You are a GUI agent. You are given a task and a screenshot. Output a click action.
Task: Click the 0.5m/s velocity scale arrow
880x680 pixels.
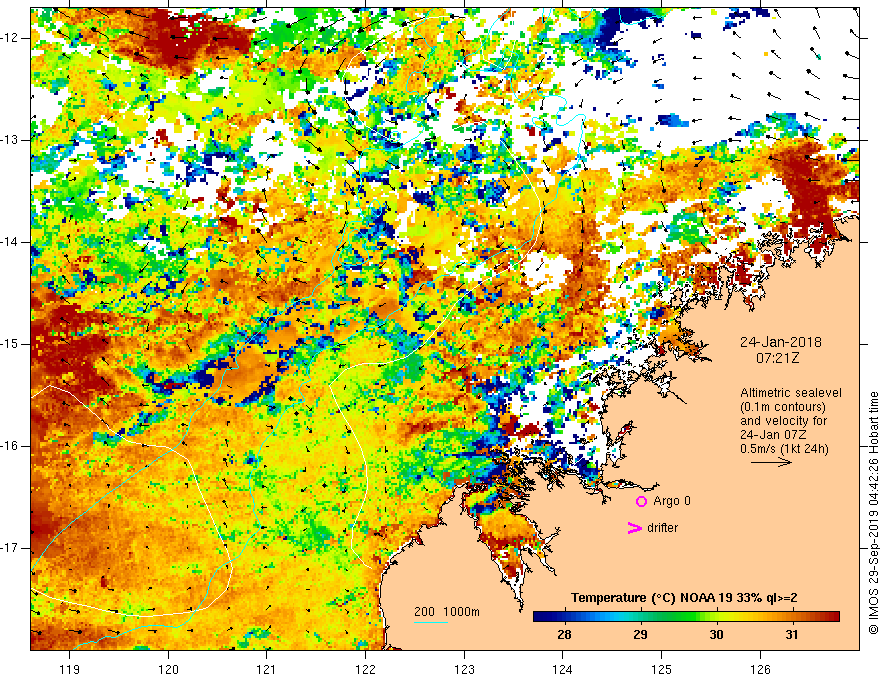click(771, 462)
